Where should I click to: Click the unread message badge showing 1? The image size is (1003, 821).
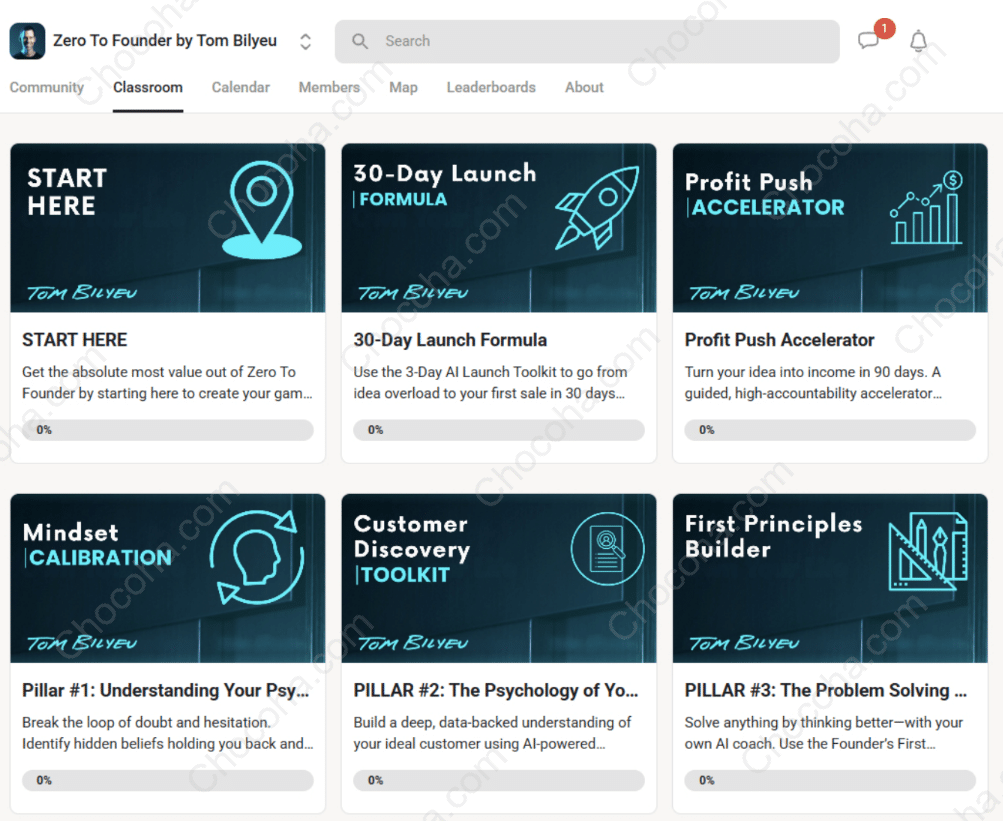[x=884, y=29]
